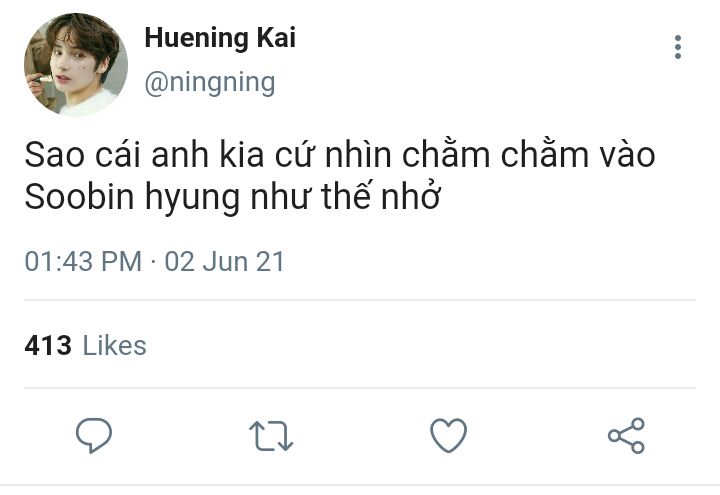720x495 pixels.
Task: Click the reply speech bubble icon
Action: click(93, 435)
